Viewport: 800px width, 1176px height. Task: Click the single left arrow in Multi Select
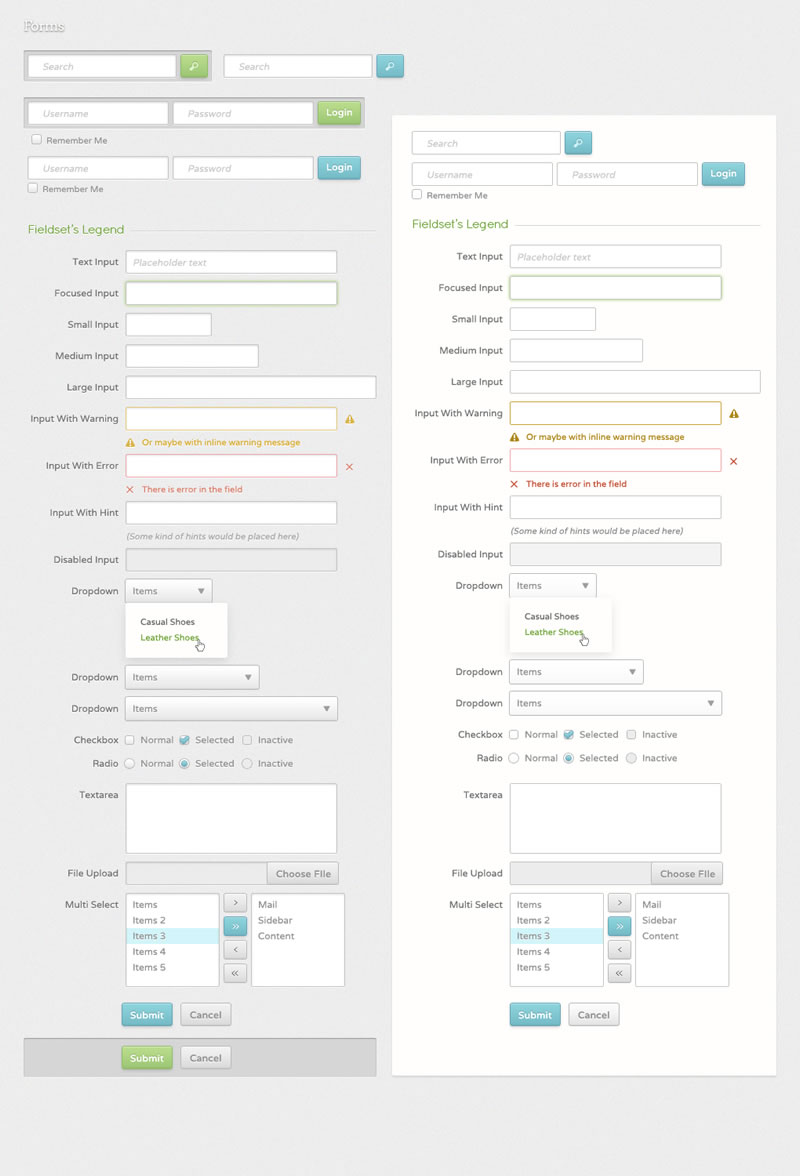click(235, 949)
